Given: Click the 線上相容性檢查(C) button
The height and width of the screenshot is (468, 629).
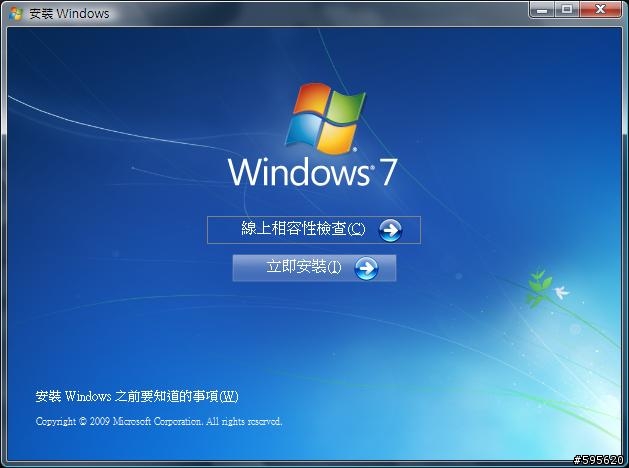Looking at the screenshot, I should 314,230.
